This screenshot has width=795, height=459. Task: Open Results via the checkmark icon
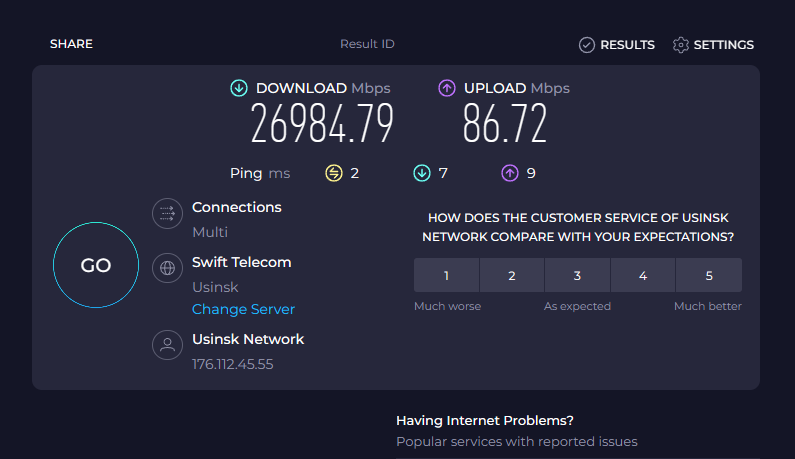pos(587,45)
